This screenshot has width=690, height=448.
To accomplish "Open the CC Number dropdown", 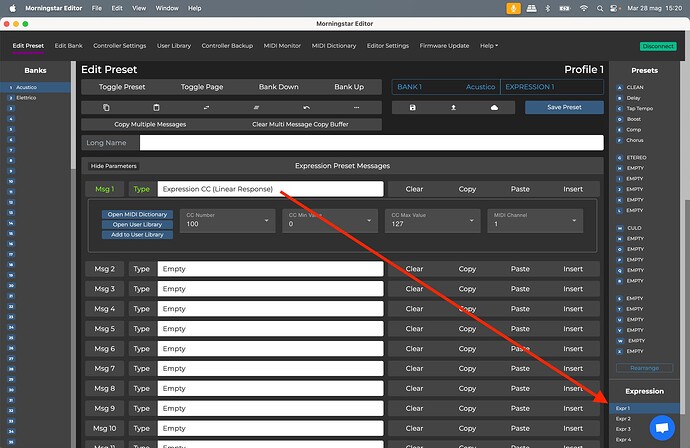I will click(x=228, y=220).
